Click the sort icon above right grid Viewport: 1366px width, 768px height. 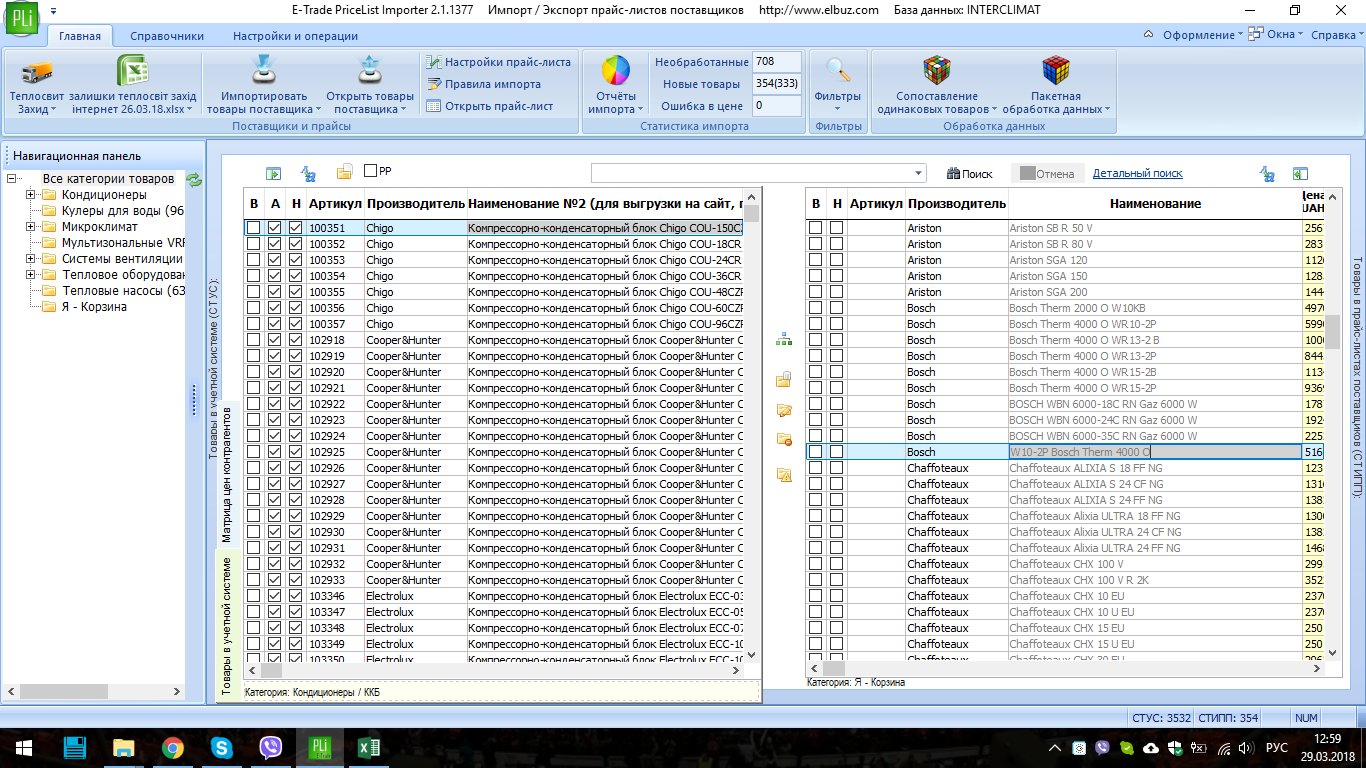[1267, 173]
